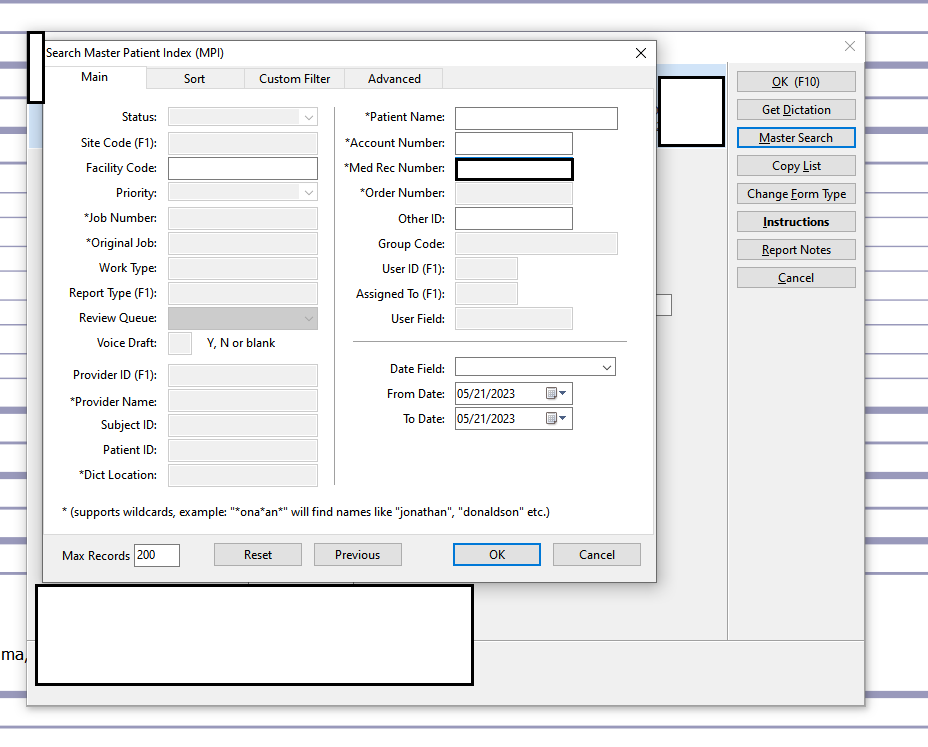View Report Notes

pyautogui.click(x=796, y=249)
